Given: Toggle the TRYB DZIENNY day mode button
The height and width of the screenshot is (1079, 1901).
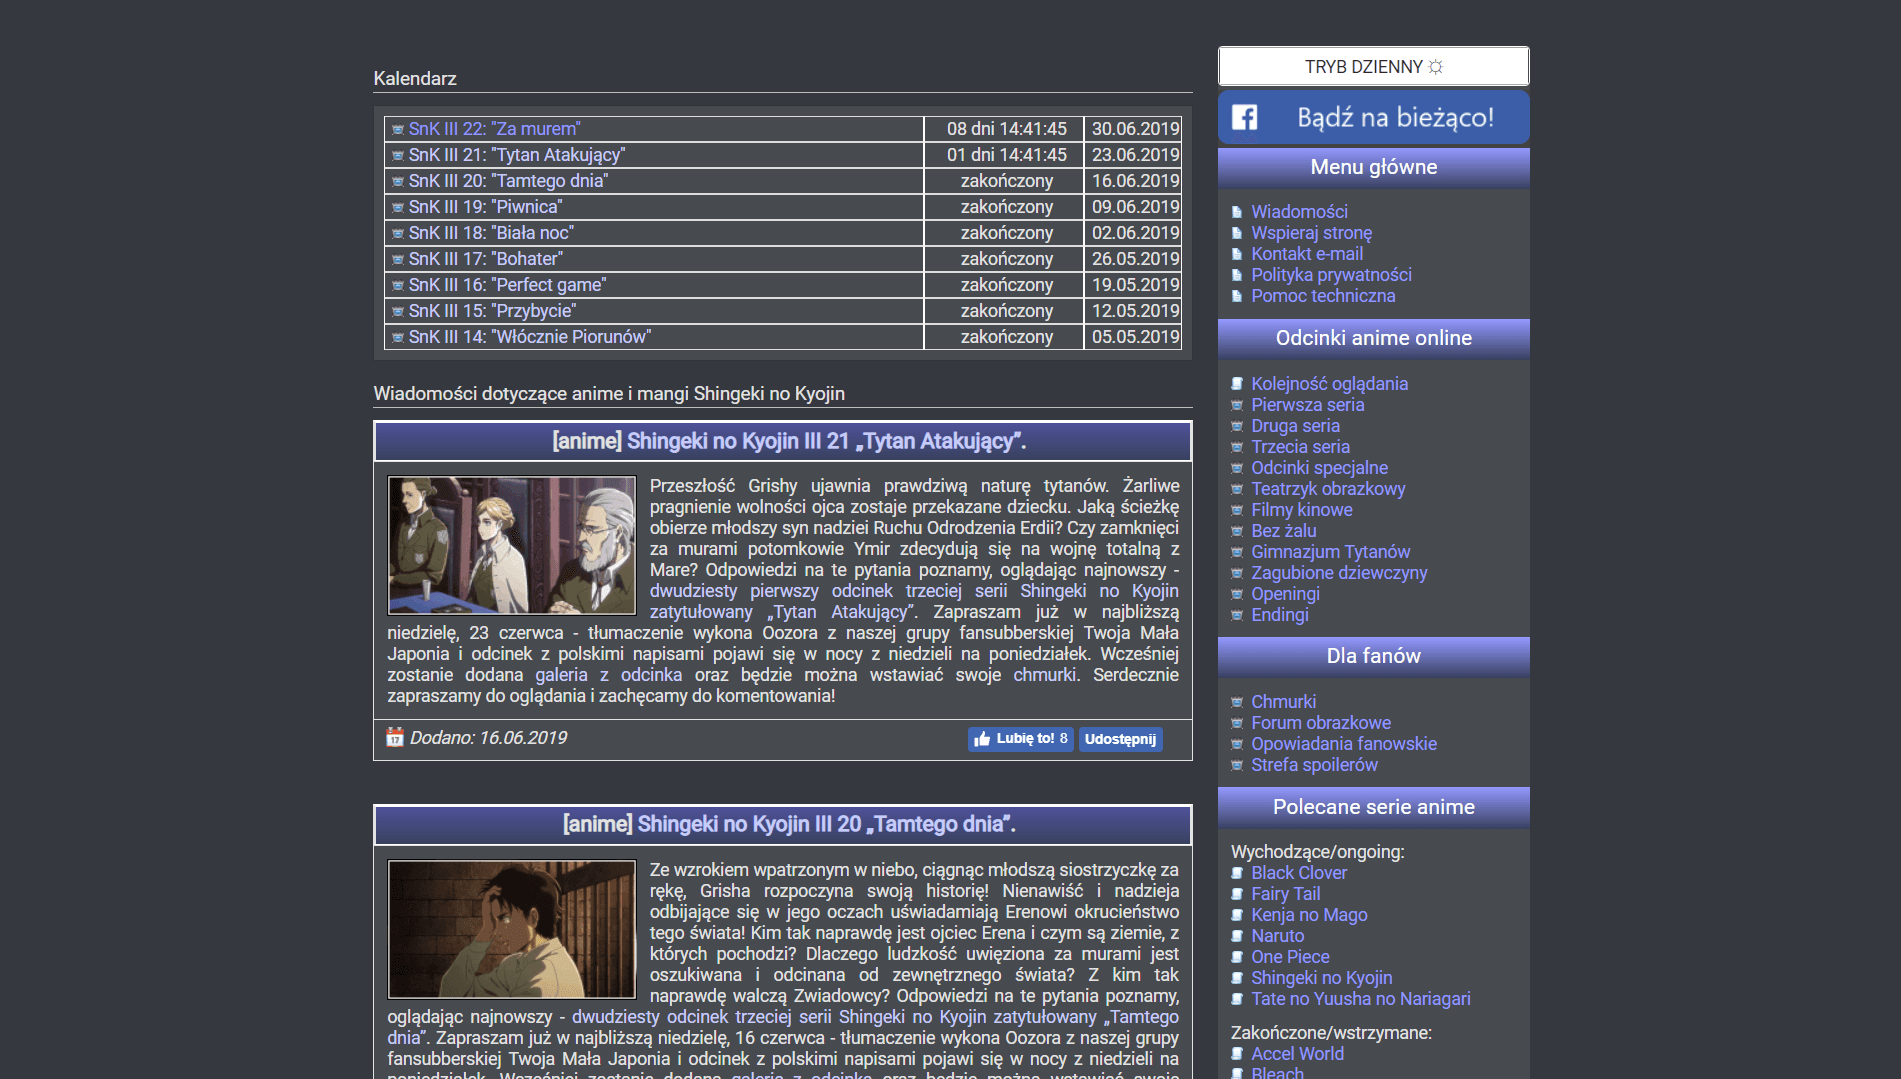Looking at the screenshot, I should (x=1373, y=66).
